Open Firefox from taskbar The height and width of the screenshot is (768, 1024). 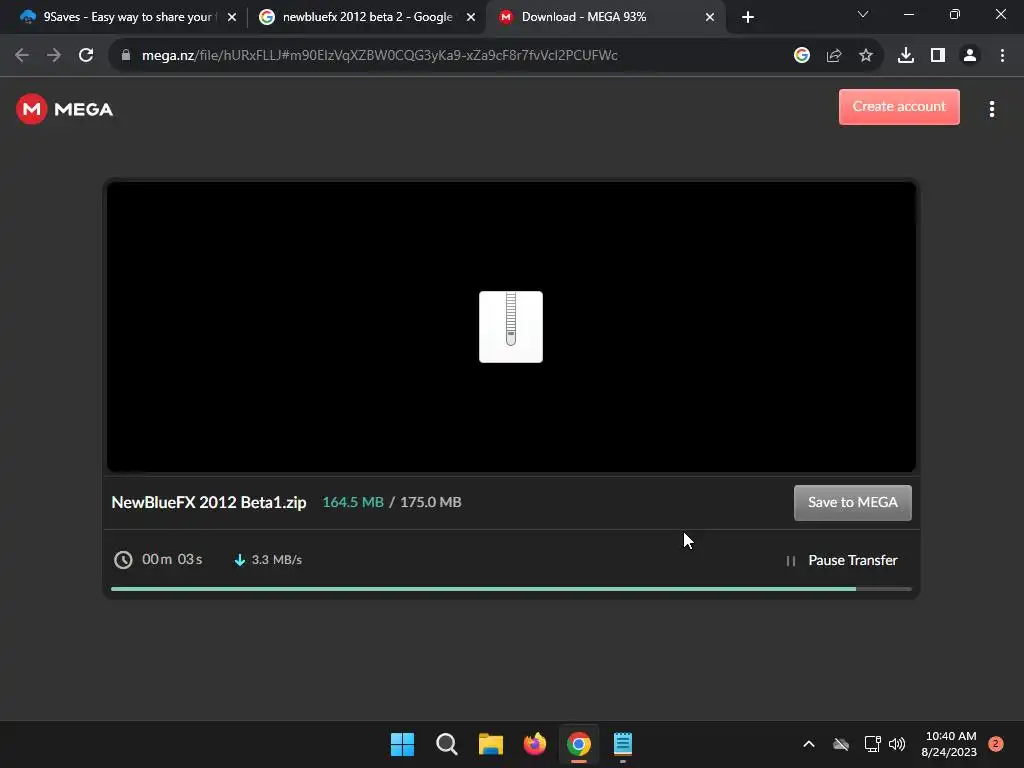click(x=535, y=744)
